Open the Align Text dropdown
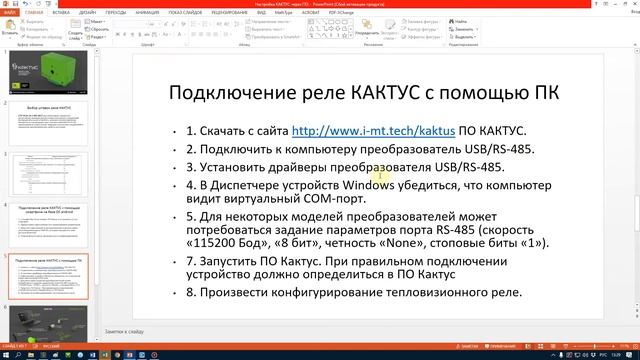Viewport: 640px width, 360px height. point(265,29)
